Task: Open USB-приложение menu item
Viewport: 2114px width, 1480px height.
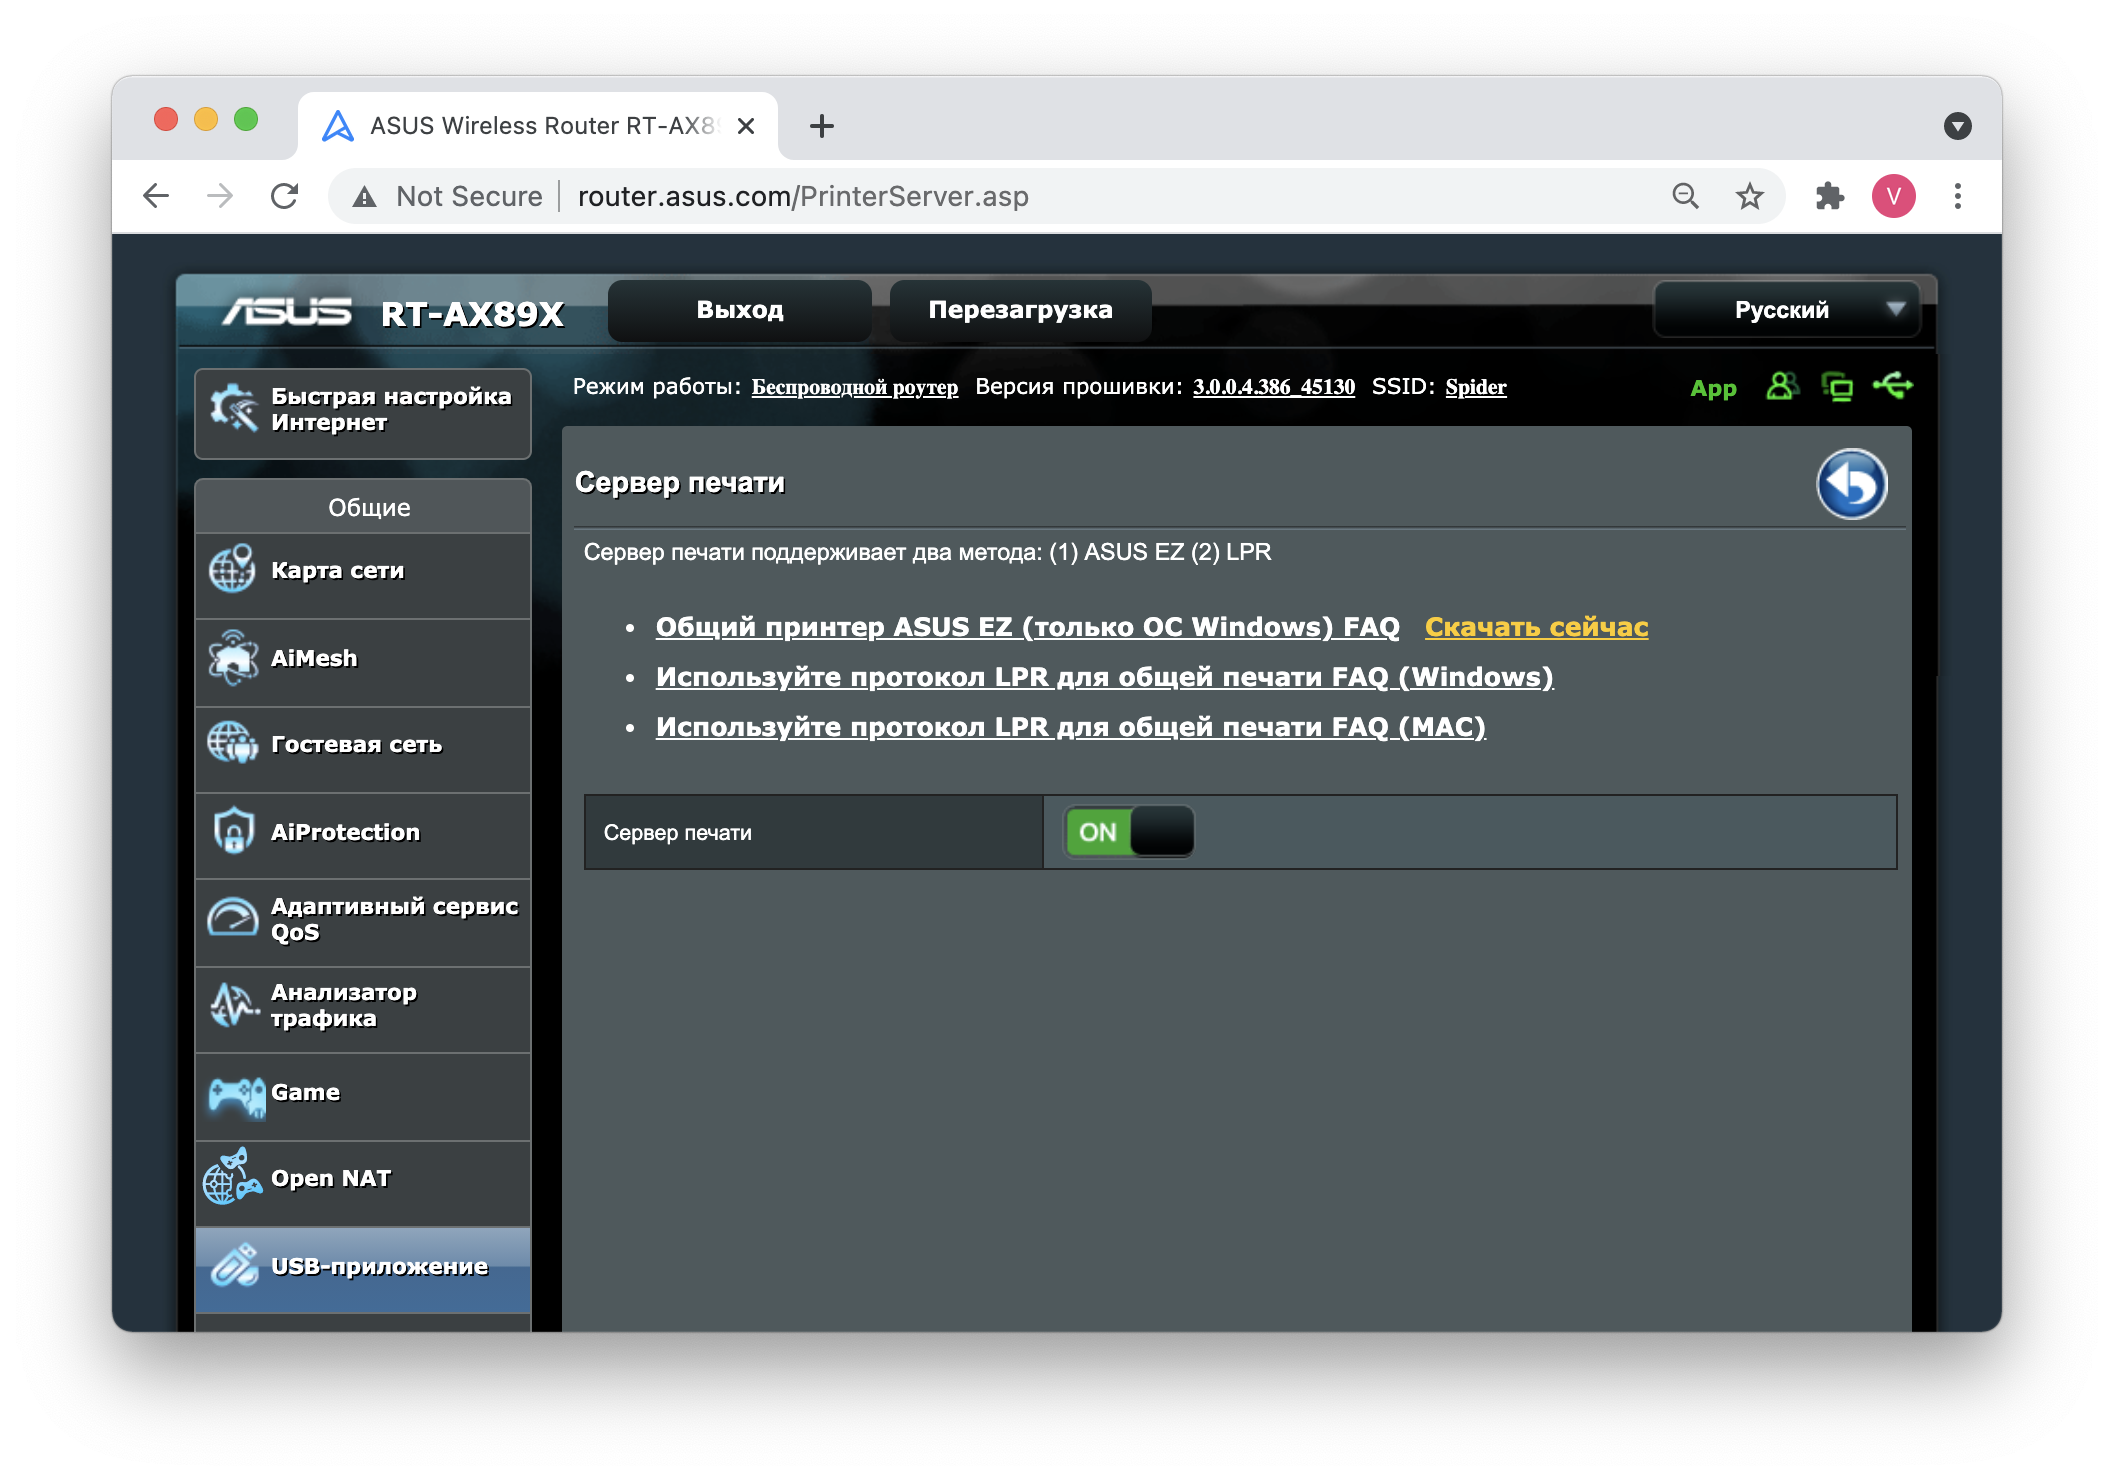Action: coord(363,1268)
